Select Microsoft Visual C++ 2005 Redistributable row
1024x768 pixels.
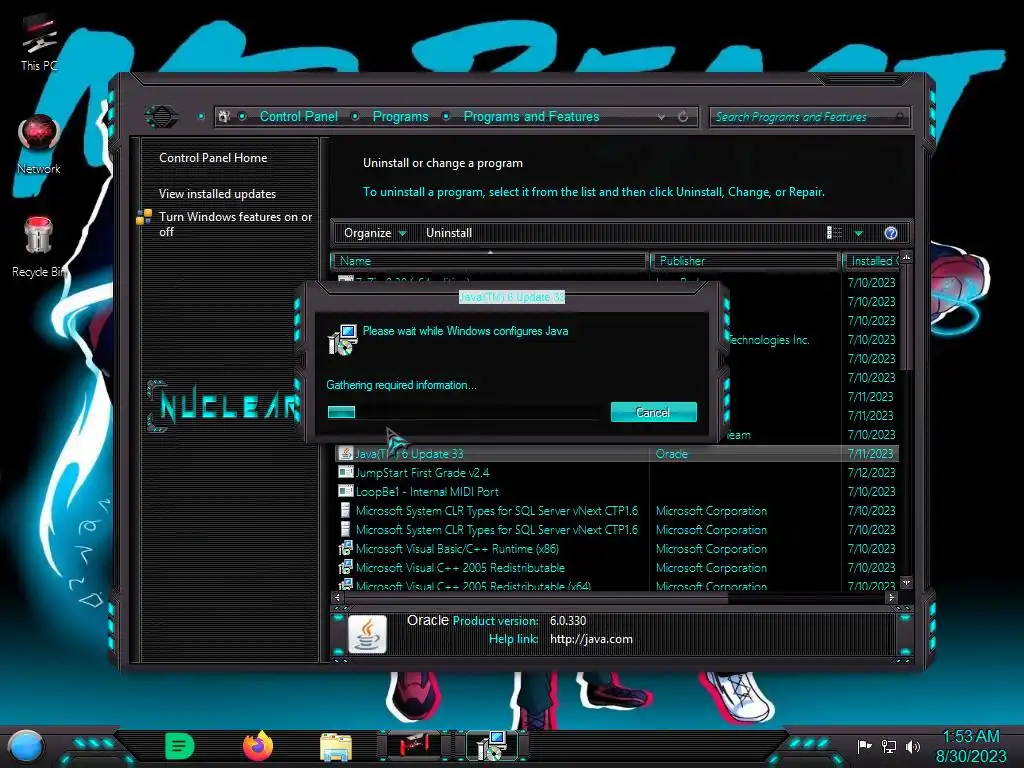pos(616,568)
